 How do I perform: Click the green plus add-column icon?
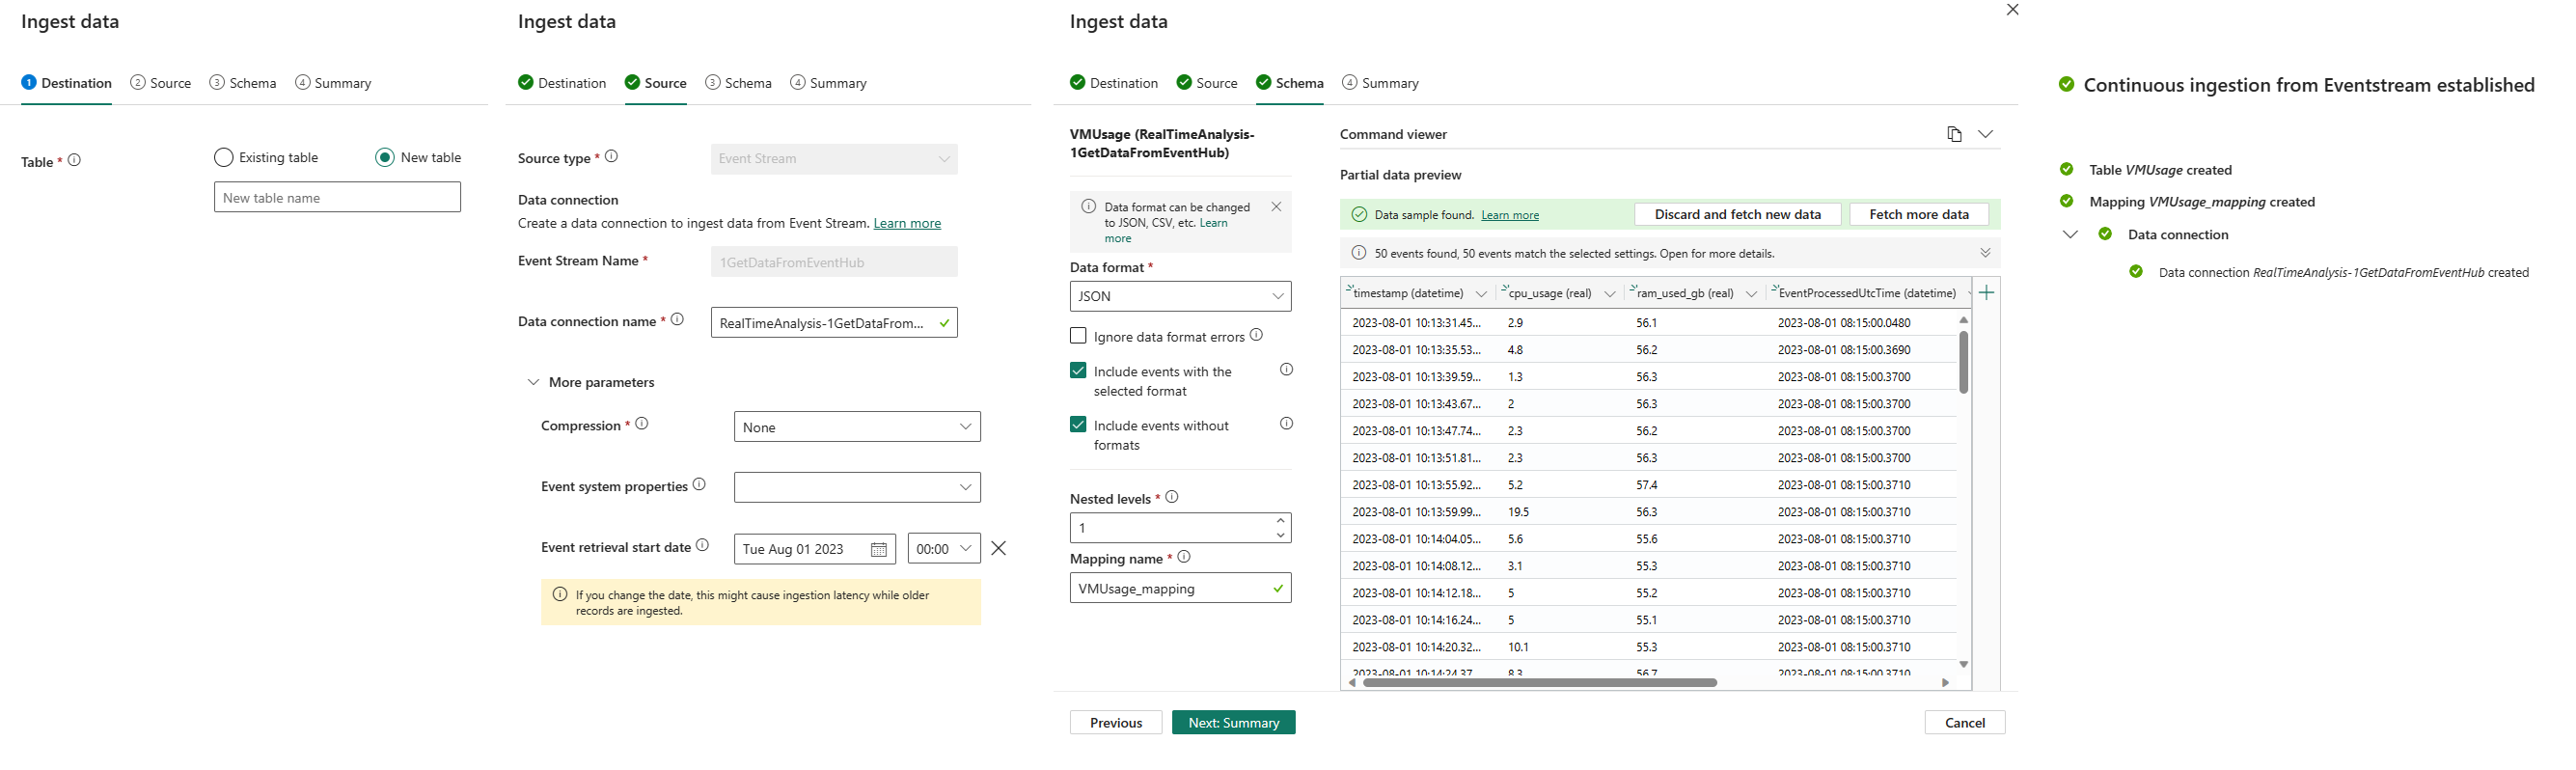1986,293
